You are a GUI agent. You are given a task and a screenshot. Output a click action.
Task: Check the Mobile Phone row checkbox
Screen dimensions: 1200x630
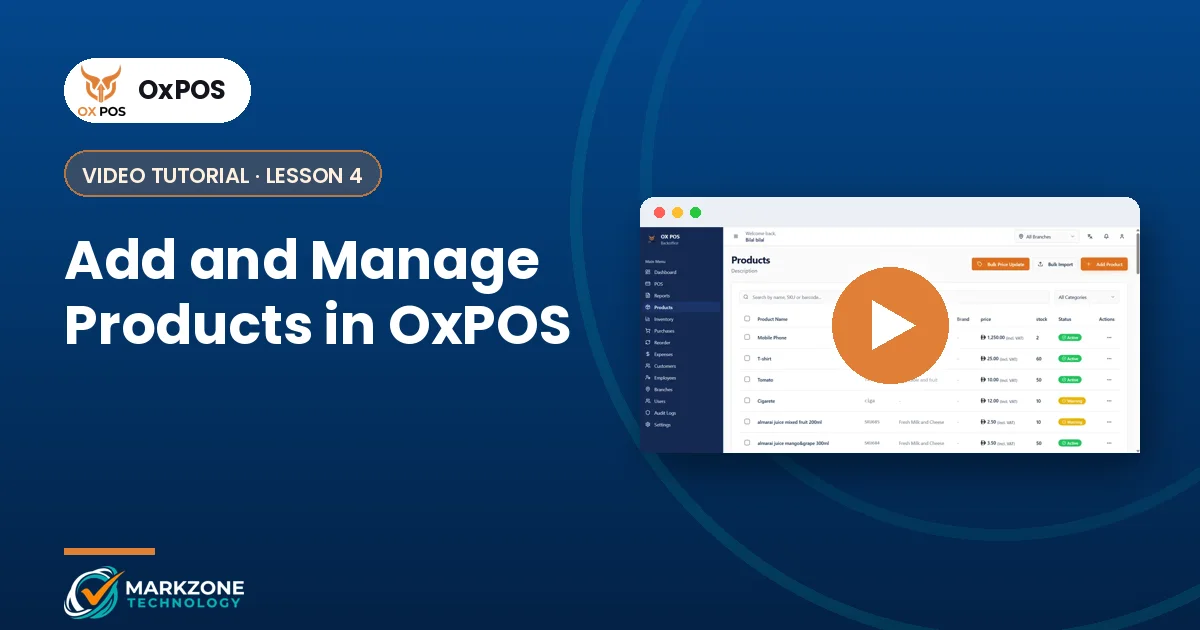[747, 338]
